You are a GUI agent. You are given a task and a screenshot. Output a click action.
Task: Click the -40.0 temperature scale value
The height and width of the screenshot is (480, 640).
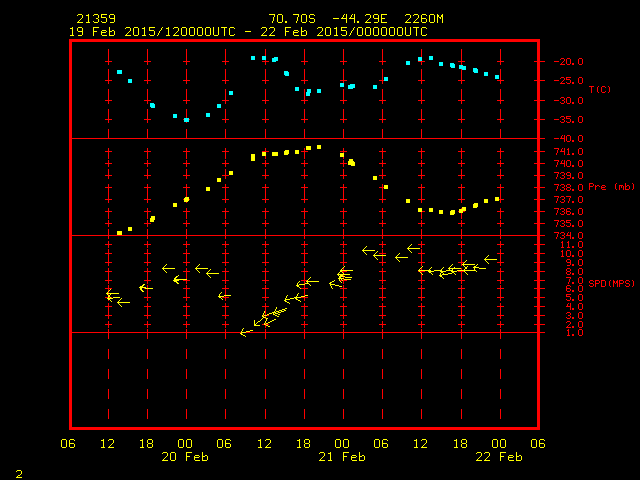click(x=569, y=139)
